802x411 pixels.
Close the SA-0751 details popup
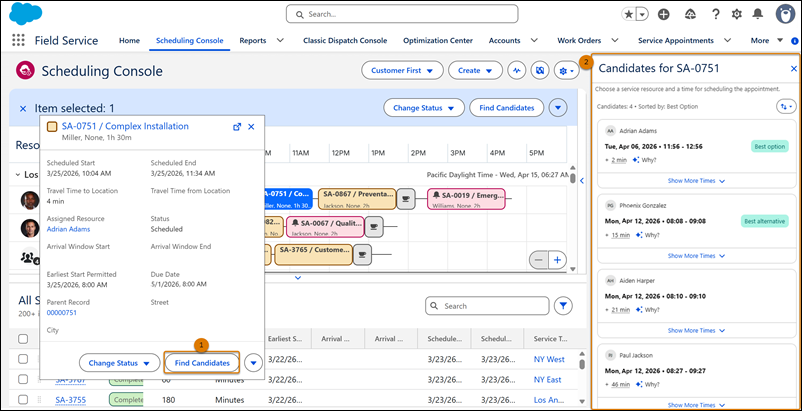point(251,127)
